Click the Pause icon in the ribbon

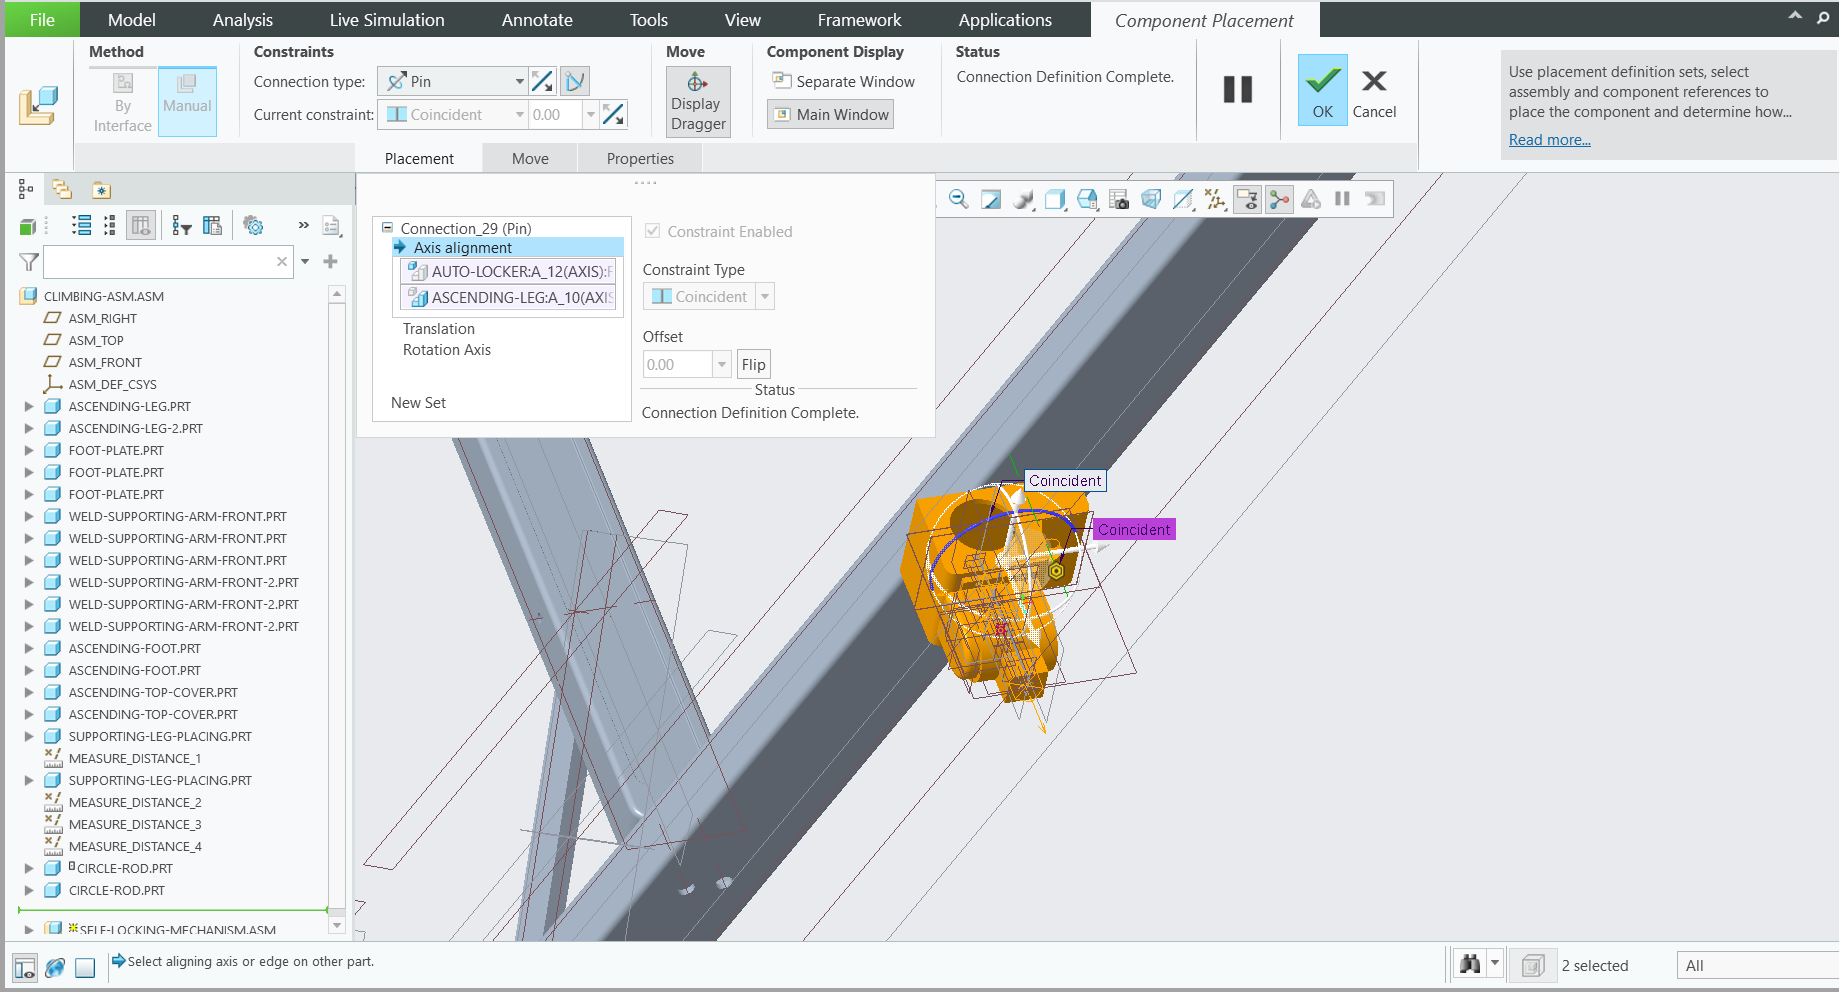(x=1237, y=90)
